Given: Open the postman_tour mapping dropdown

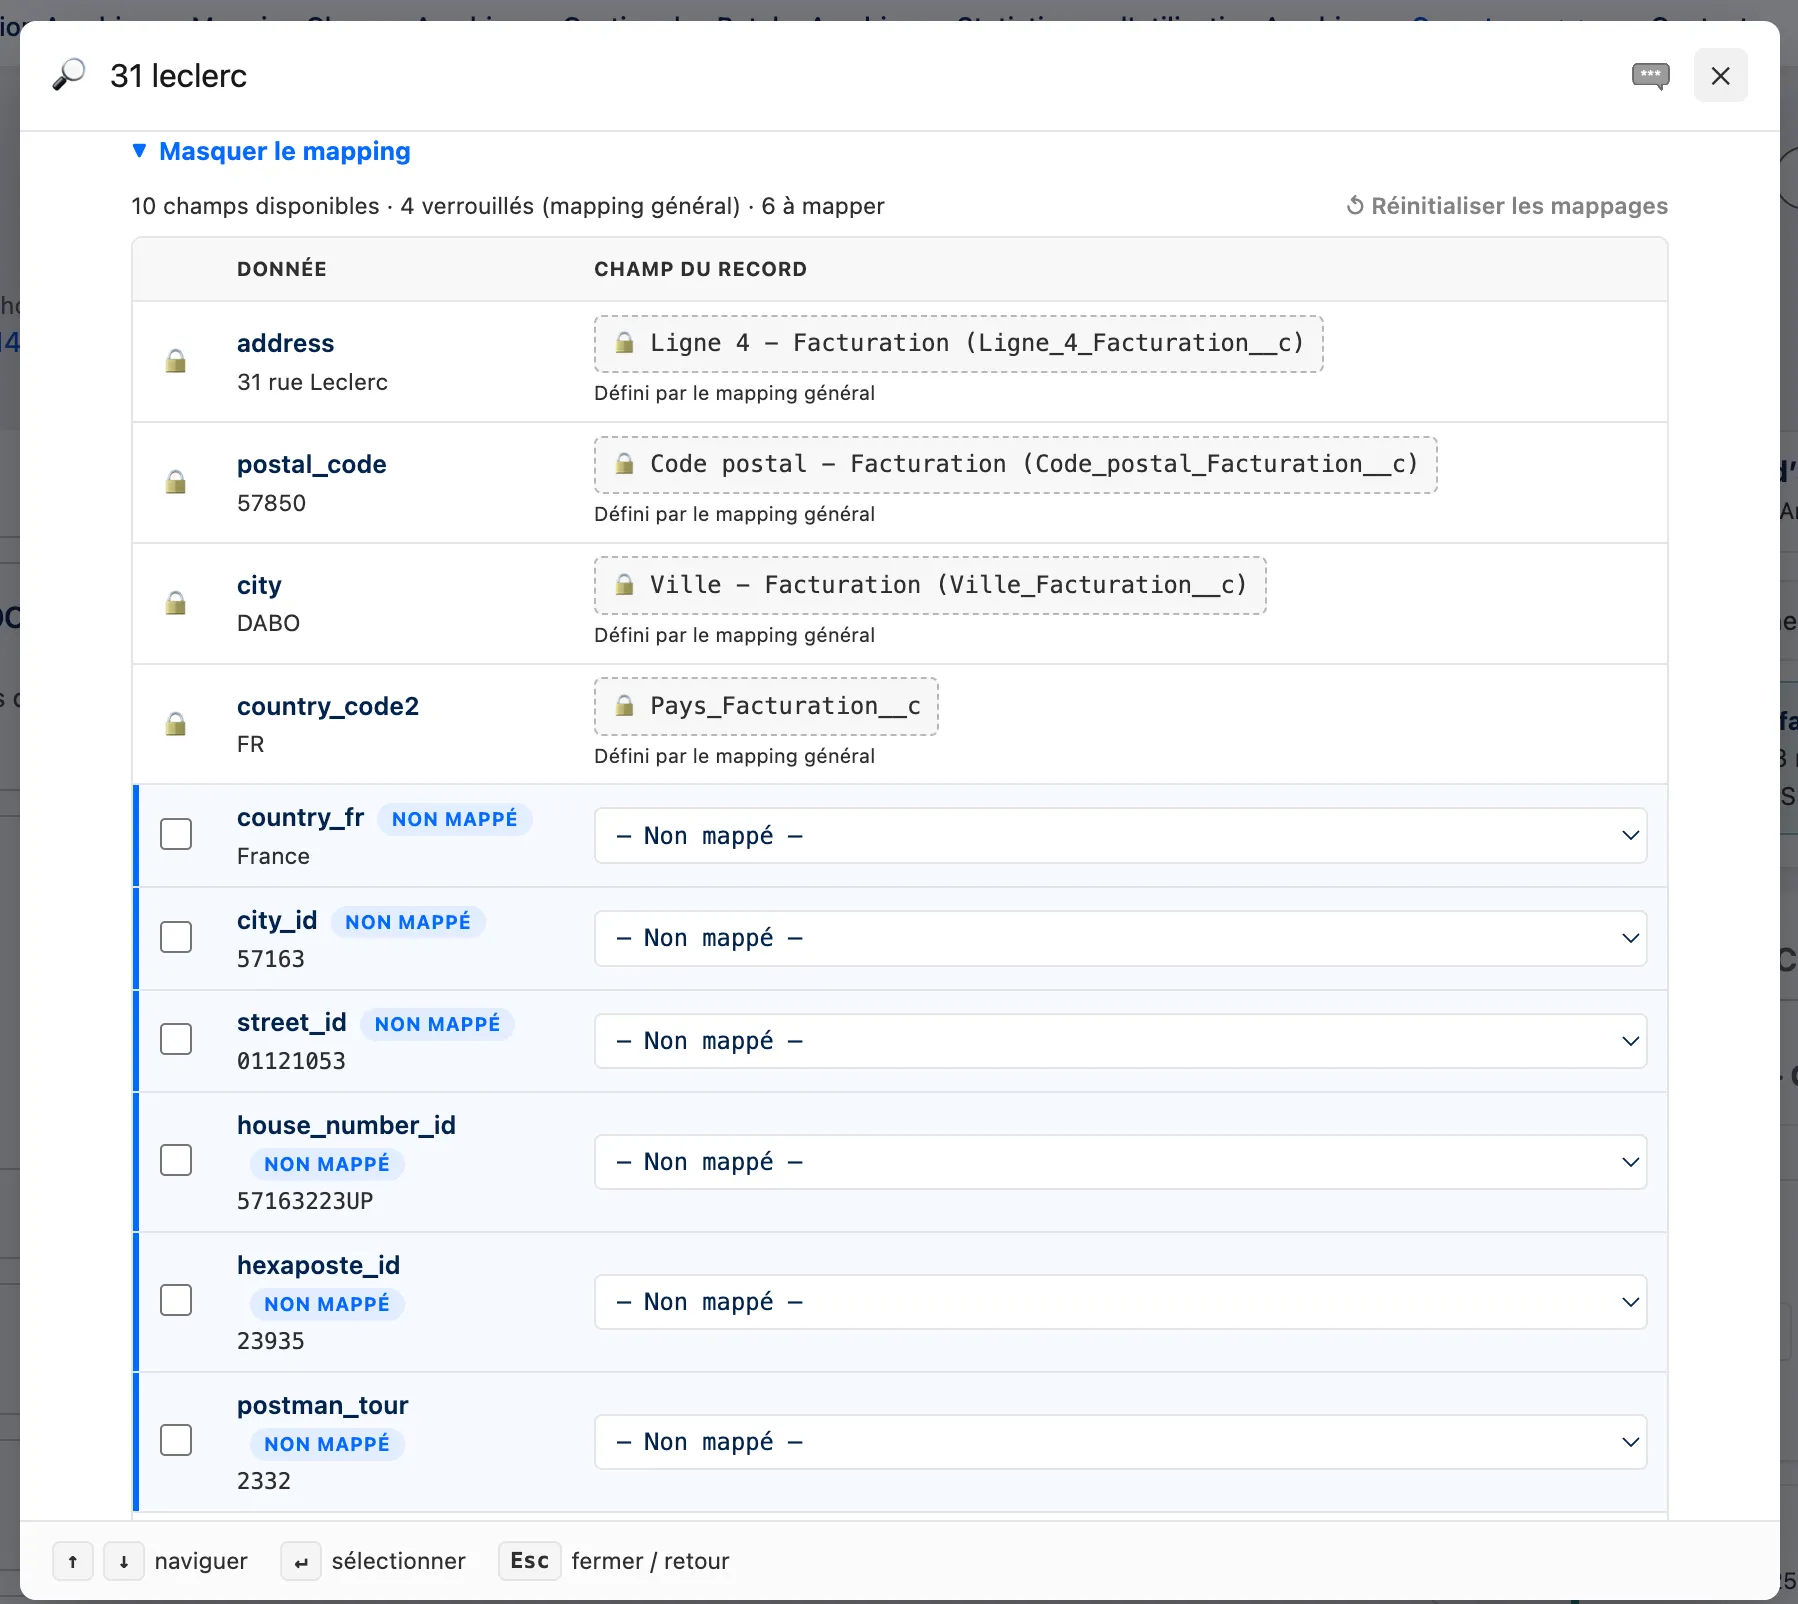Looking at the screenshot, I should (x=1120, y=1442).
